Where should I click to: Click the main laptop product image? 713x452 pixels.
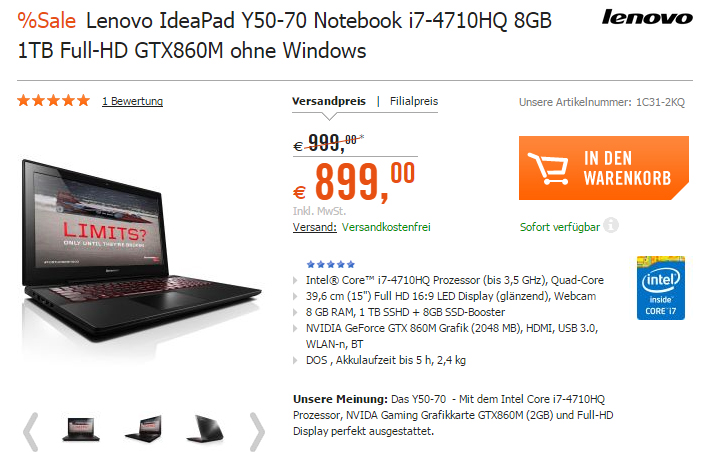tap(141, 252)
